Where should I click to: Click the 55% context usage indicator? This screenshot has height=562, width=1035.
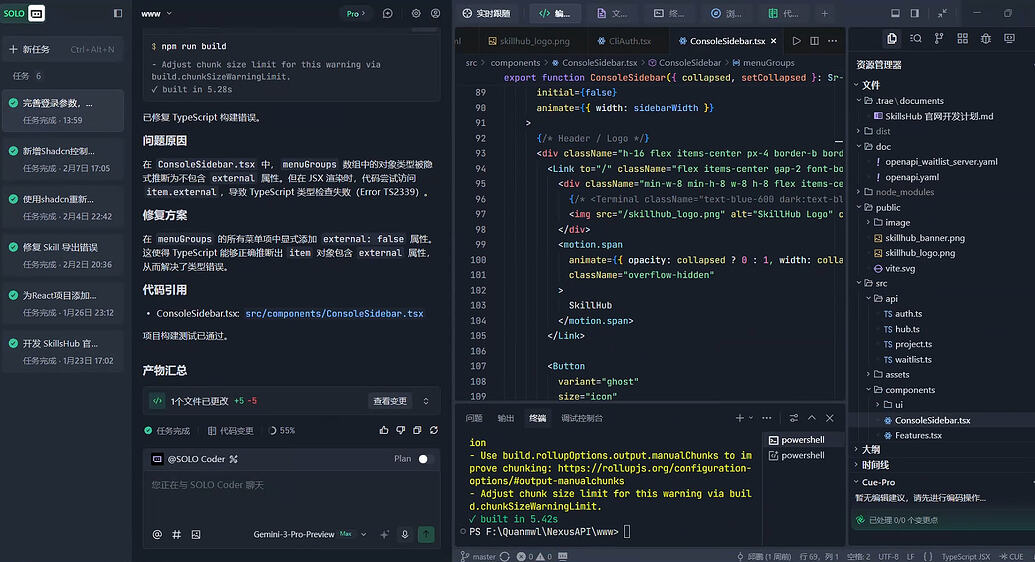click(x=282, y=431)
